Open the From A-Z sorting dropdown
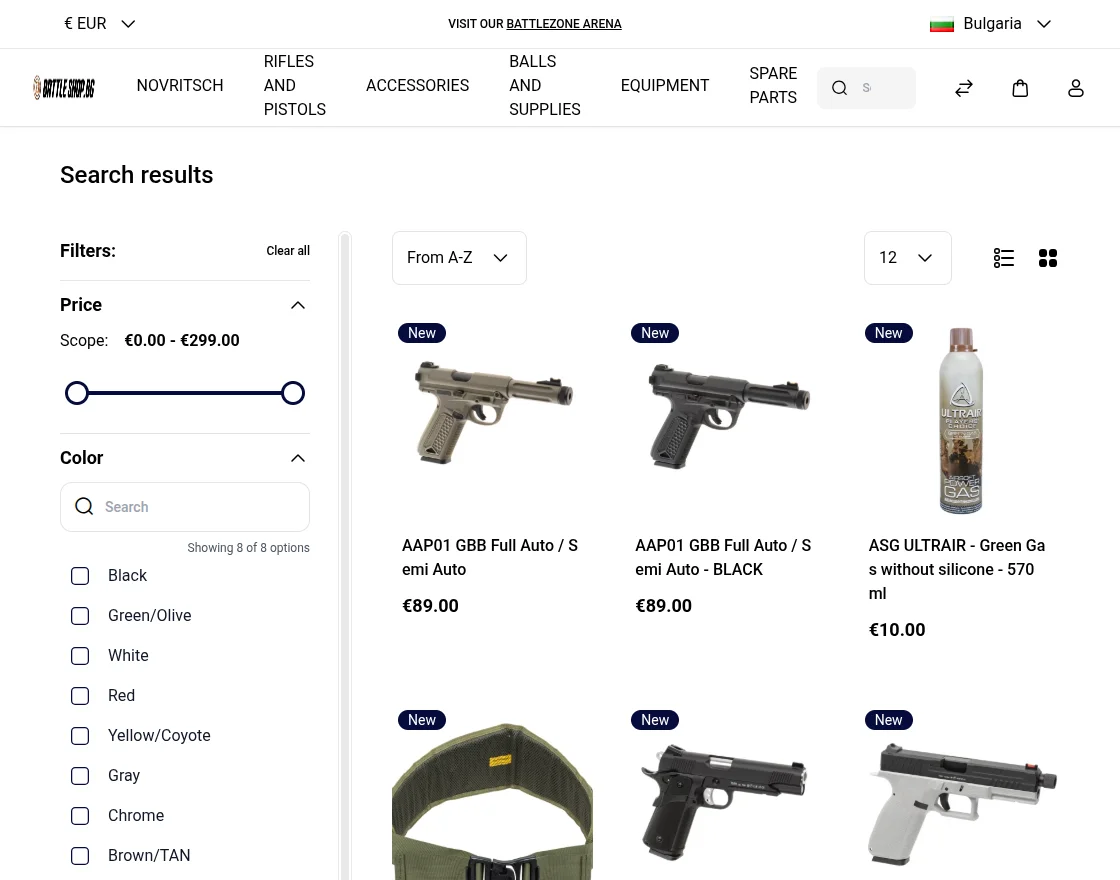The height and width of the screenshot is (880, 1120). tap(459, 257)
